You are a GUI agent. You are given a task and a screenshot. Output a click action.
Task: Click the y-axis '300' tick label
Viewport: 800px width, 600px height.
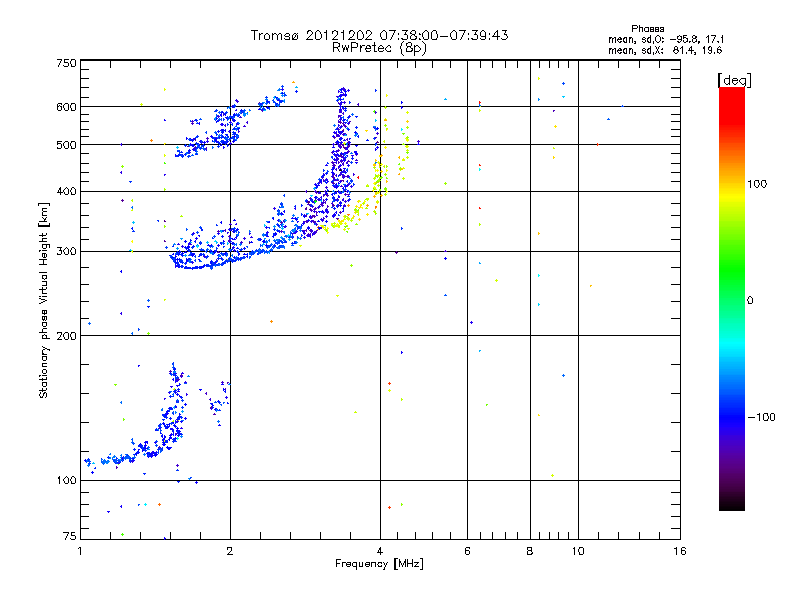[66, 252]
